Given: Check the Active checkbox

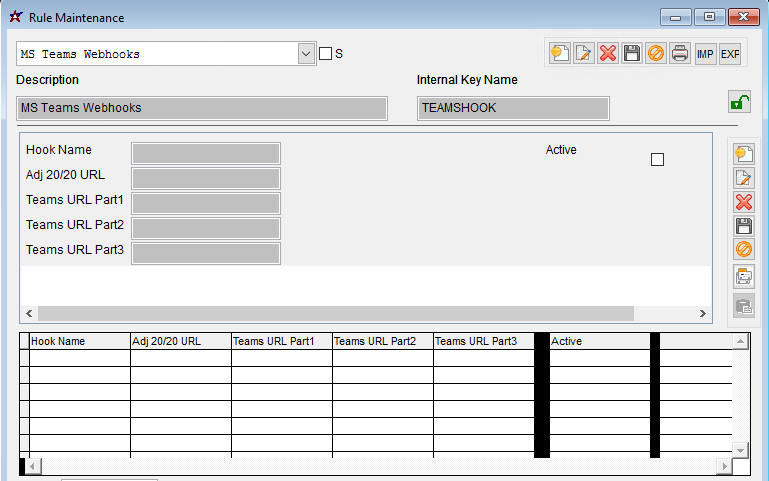Looking at the screenshot, I should 657,159.
